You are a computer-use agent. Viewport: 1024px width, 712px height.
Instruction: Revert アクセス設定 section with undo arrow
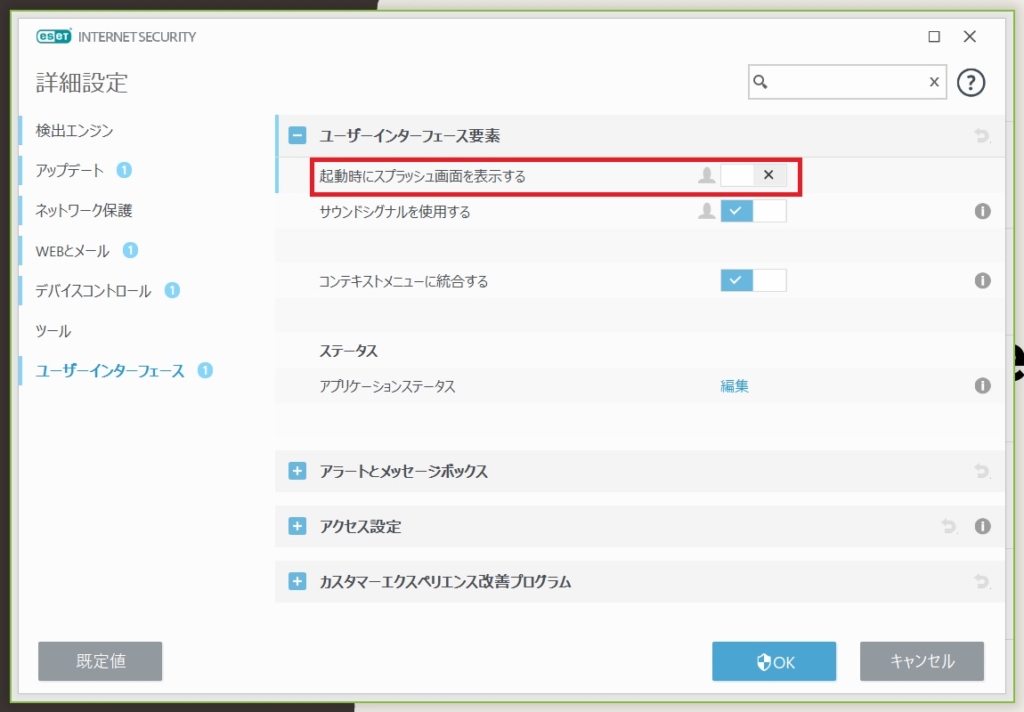949,526
